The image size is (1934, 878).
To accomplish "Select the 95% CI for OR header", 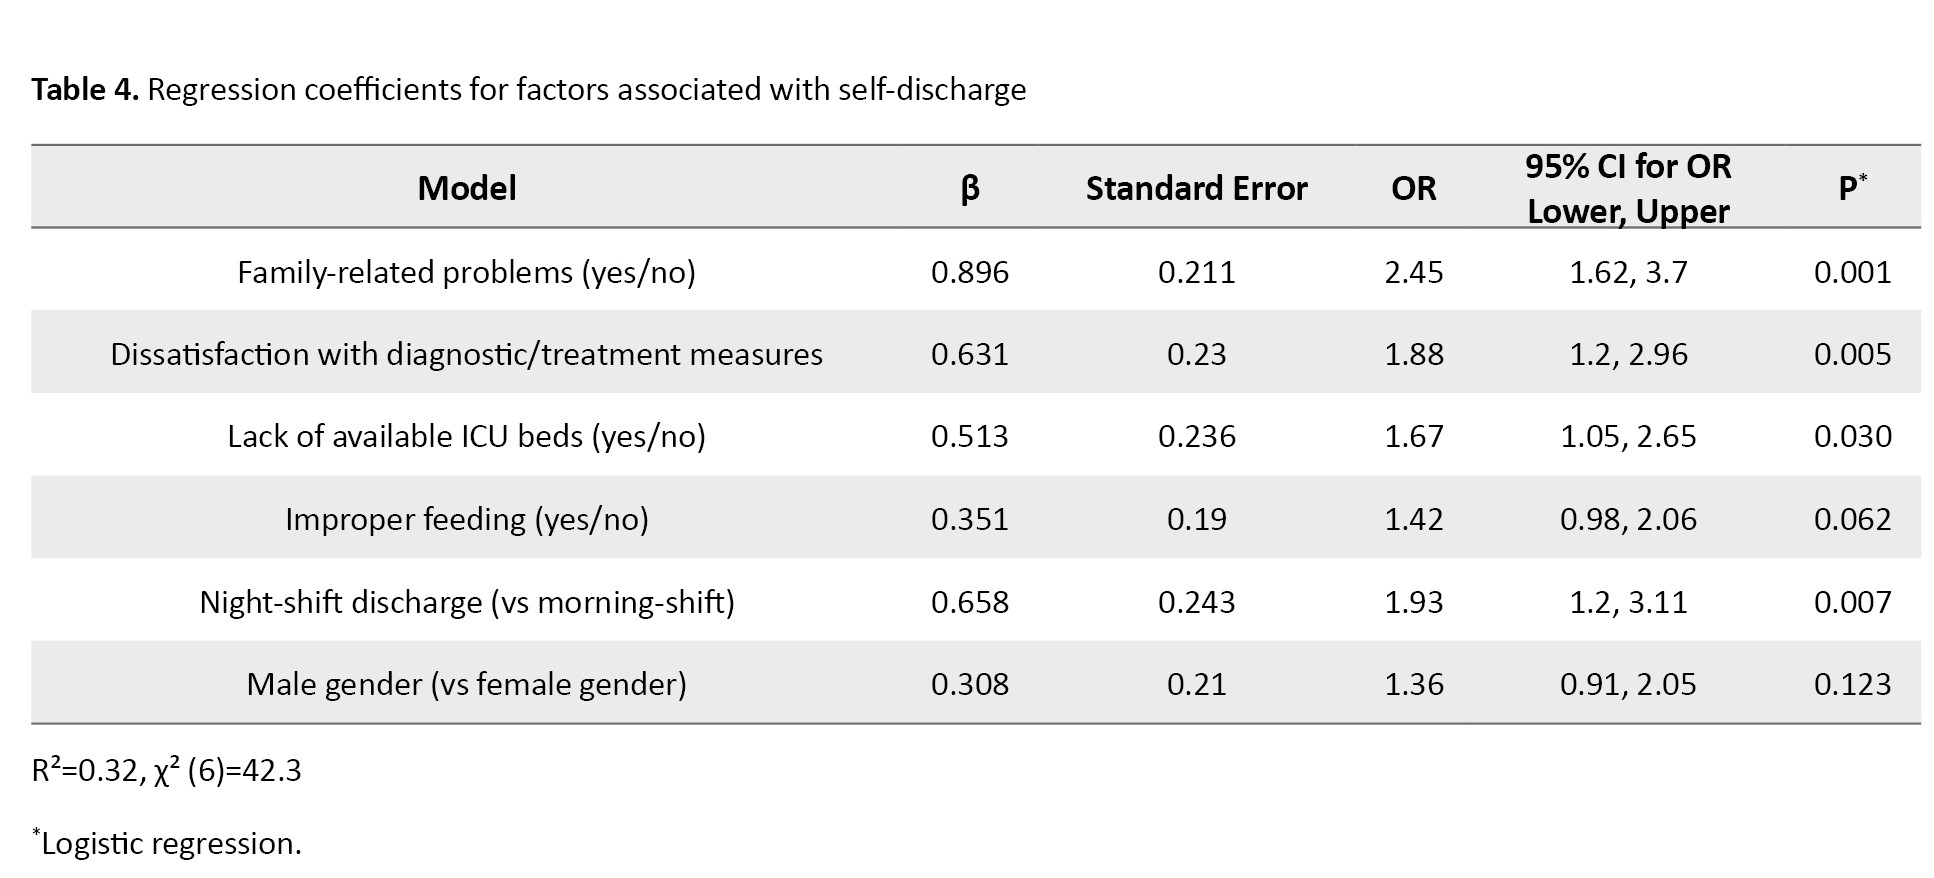I will pos(1628,188).
